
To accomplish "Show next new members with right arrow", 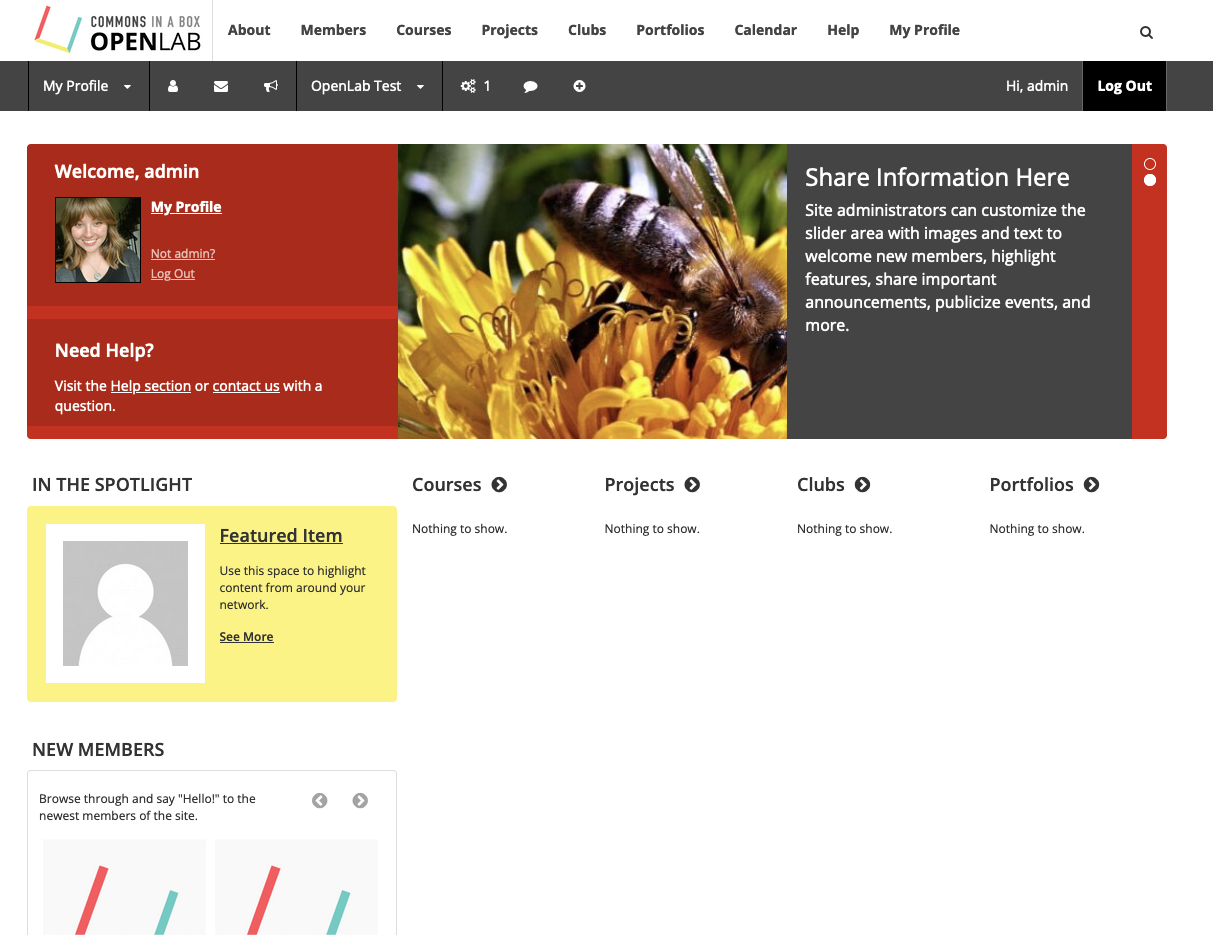I will pos(360,800).
